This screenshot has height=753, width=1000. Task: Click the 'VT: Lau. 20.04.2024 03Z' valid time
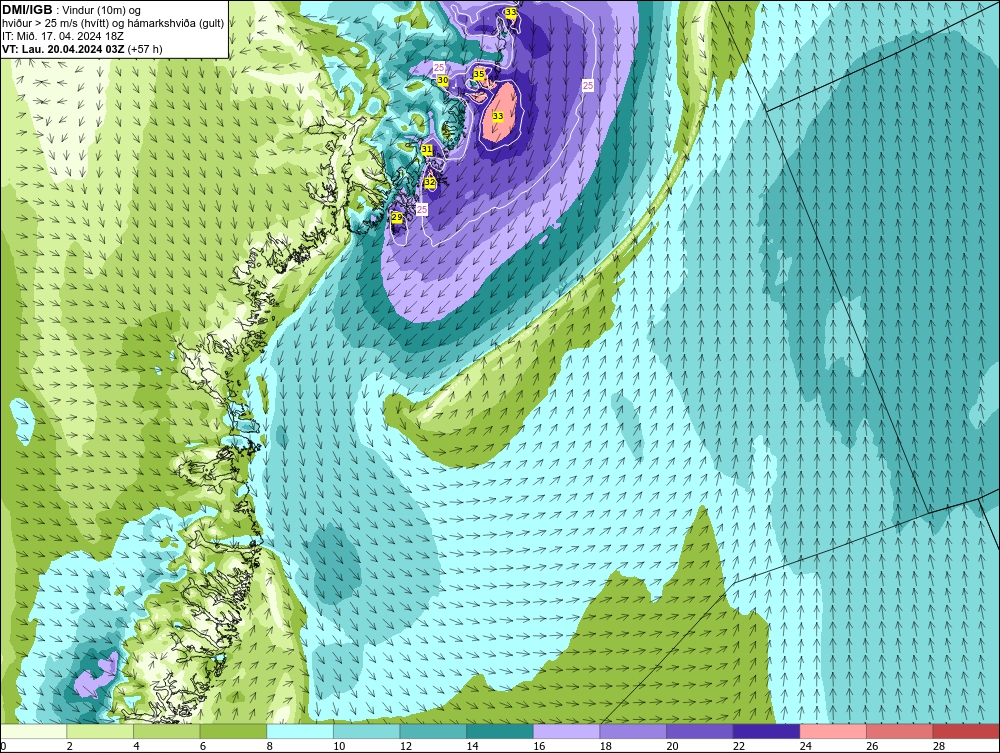click(63, 49)
